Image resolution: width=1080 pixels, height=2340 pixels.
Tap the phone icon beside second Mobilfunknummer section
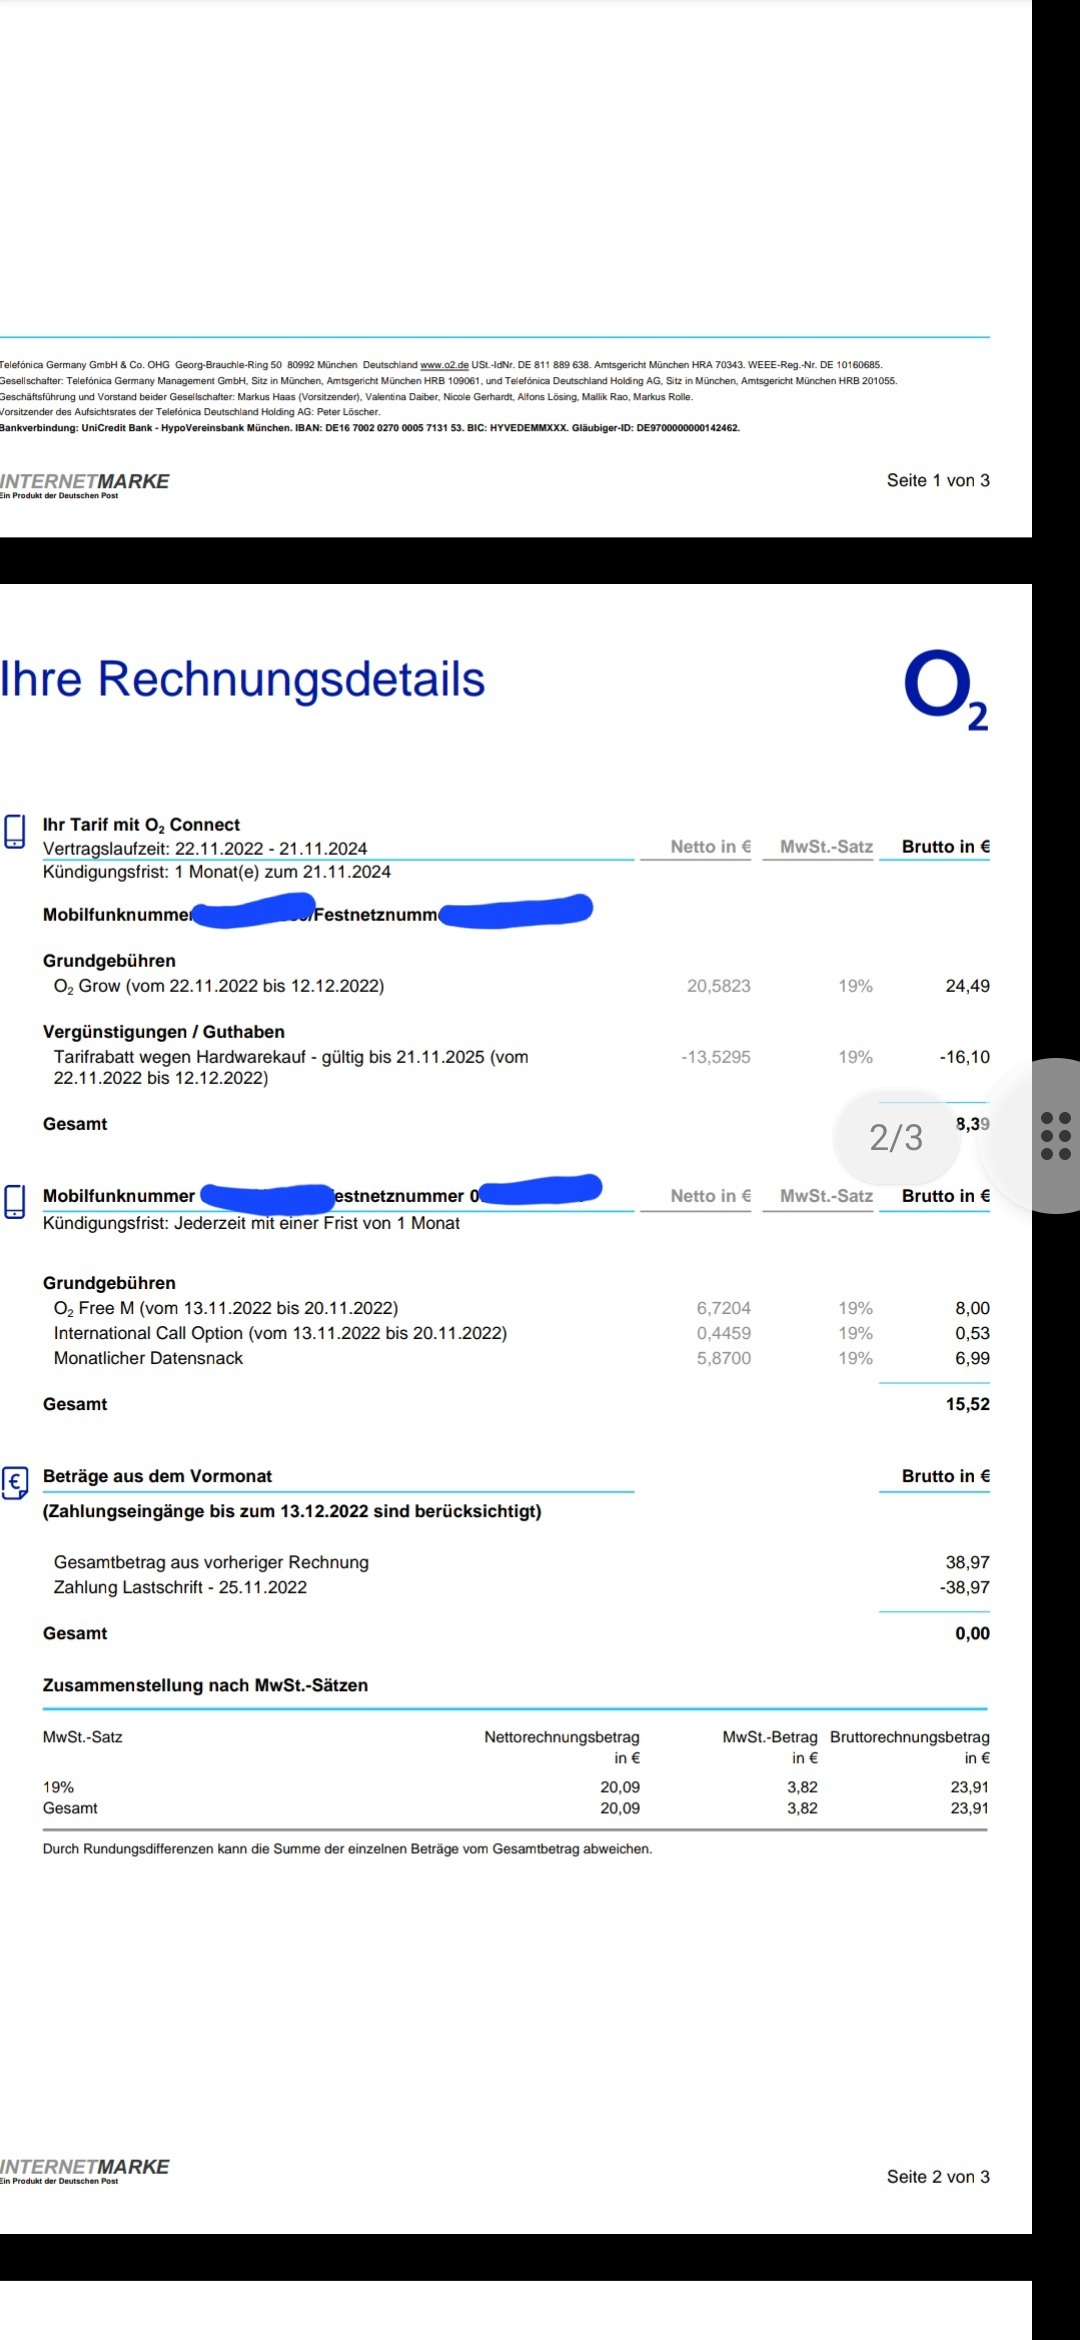15,1201
